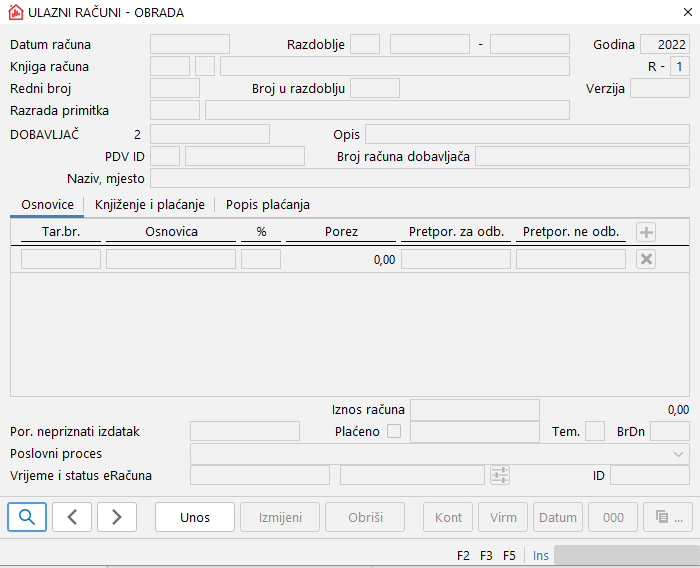Click the Broj računa dobavljača field
The width and height of the screenshot is (700, 568).
(582, 156)
